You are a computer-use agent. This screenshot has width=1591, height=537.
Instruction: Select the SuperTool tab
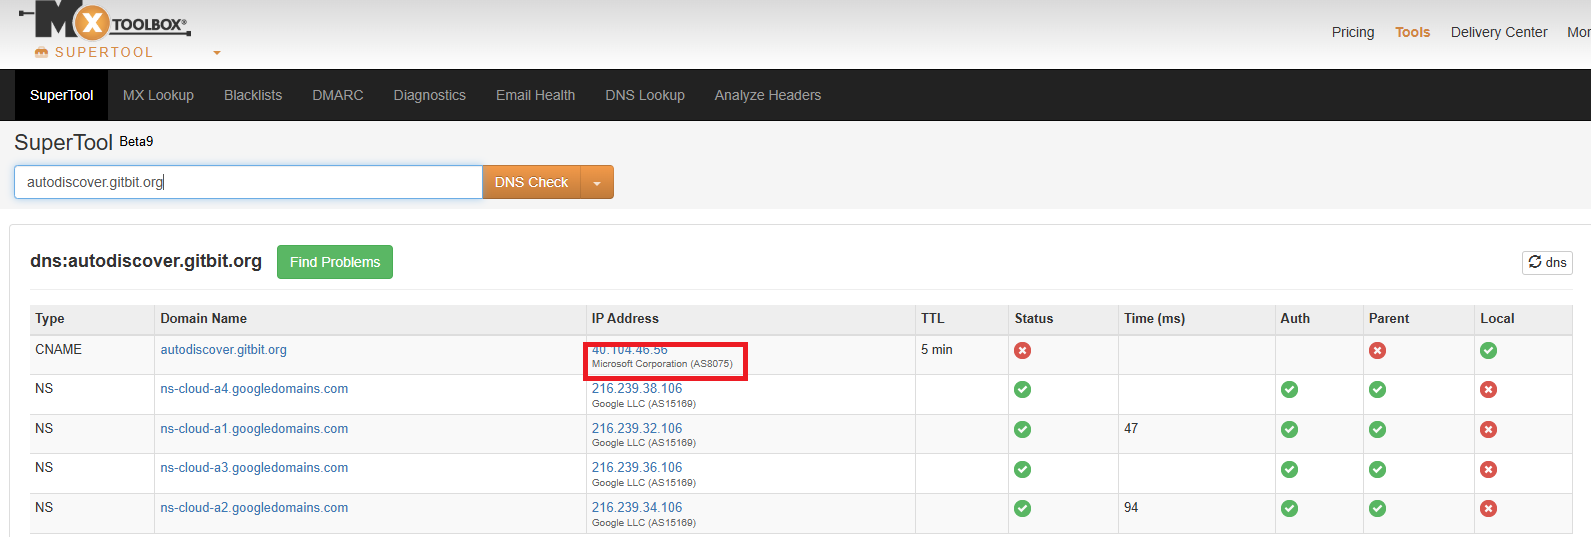pyautogui.click(x=62, y=95)
